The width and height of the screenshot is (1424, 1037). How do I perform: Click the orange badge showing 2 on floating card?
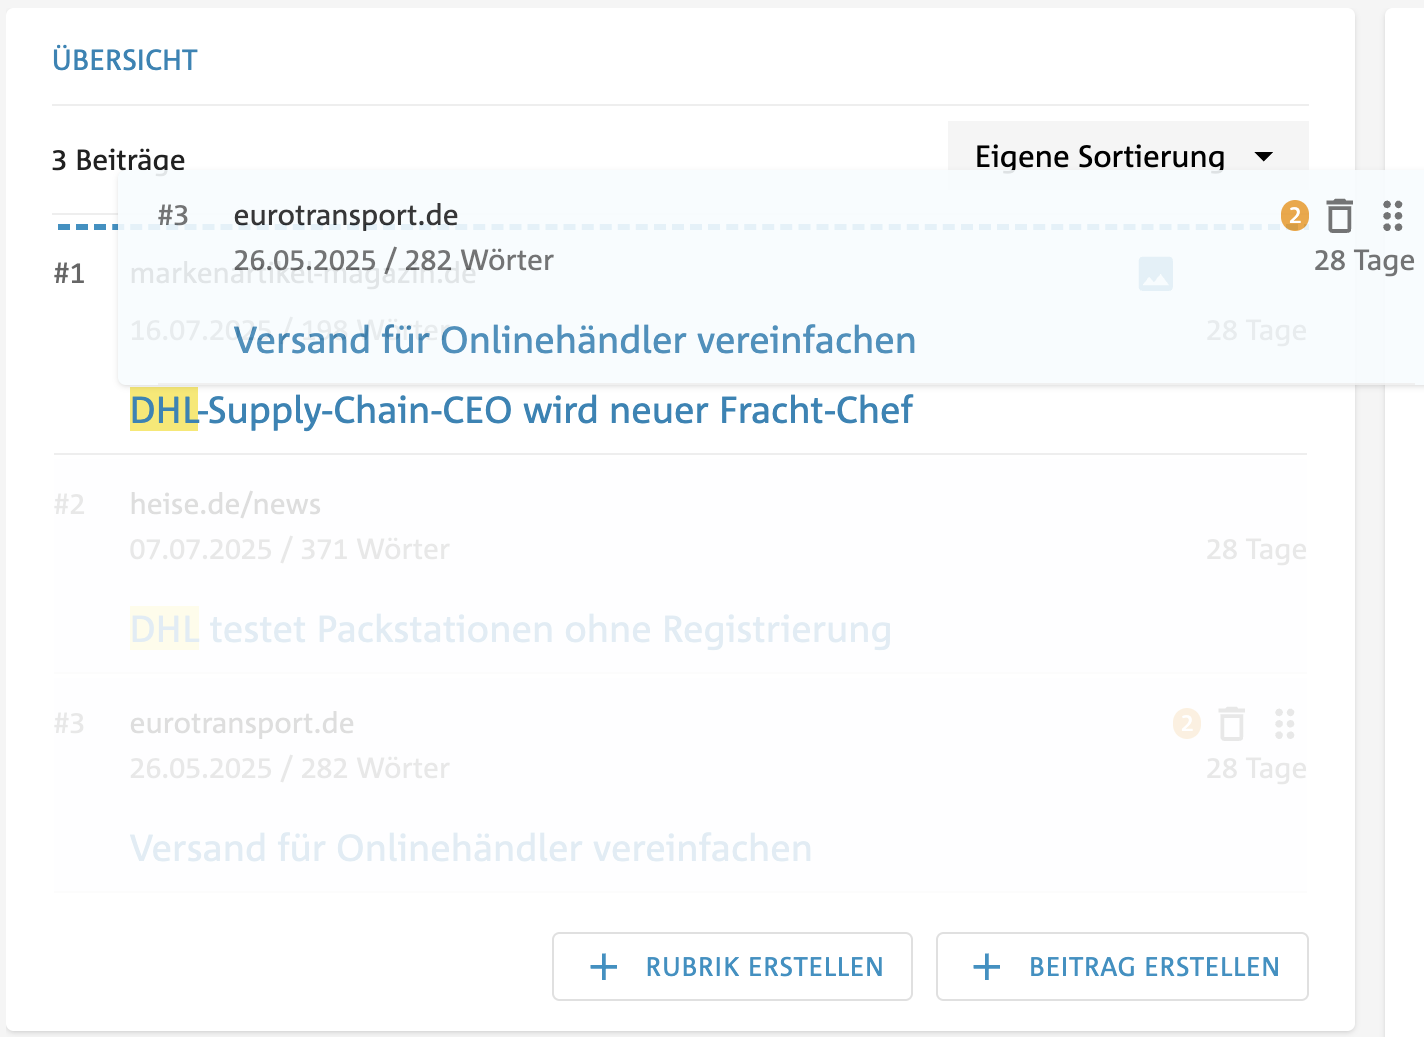pyautogui.click(x=1294, y=215)
